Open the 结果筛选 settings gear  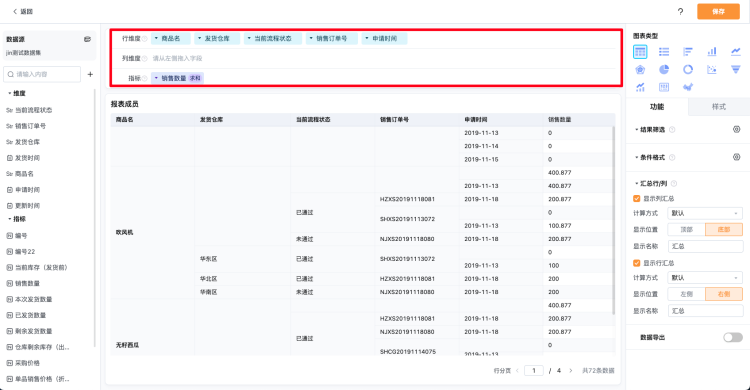pos(737,129)
